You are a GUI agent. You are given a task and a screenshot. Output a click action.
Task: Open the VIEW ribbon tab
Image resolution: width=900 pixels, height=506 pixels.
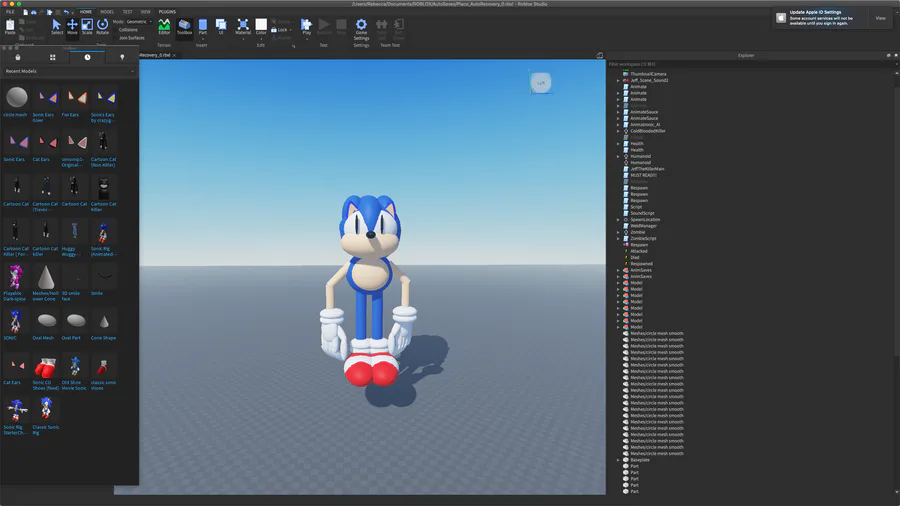[146, 11]
